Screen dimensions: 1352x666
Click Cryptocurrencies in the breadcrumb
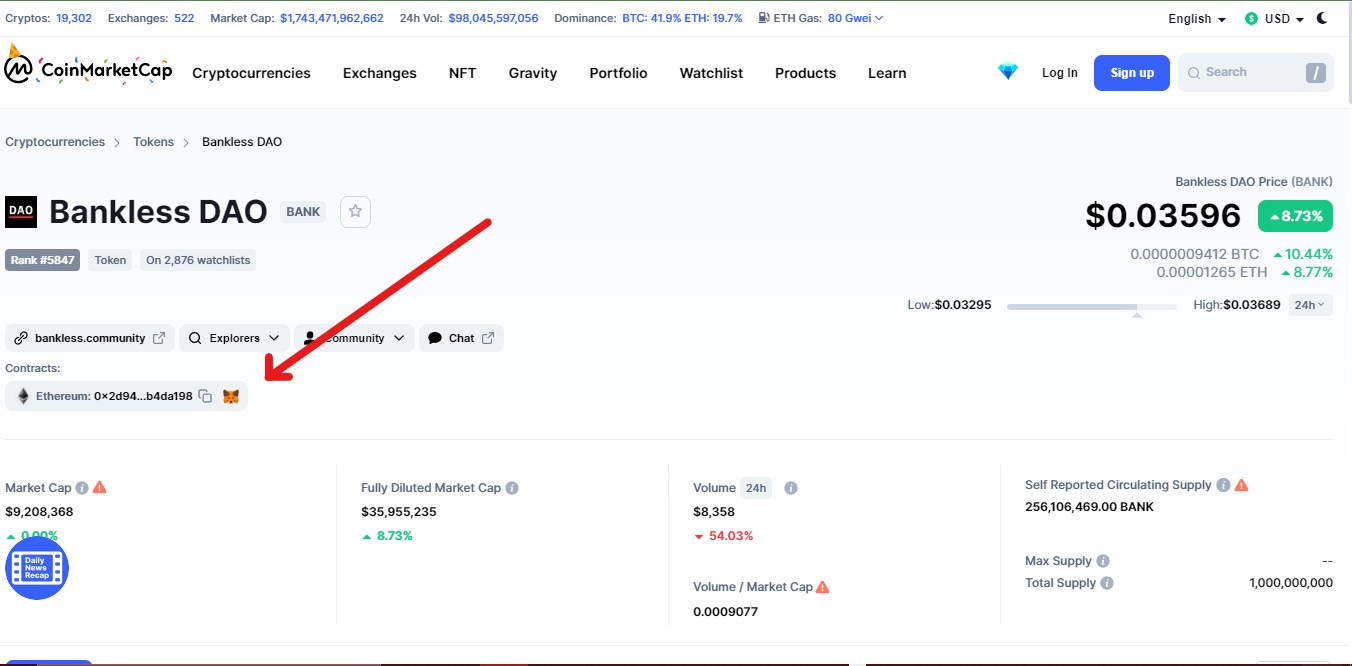point(55,142)
